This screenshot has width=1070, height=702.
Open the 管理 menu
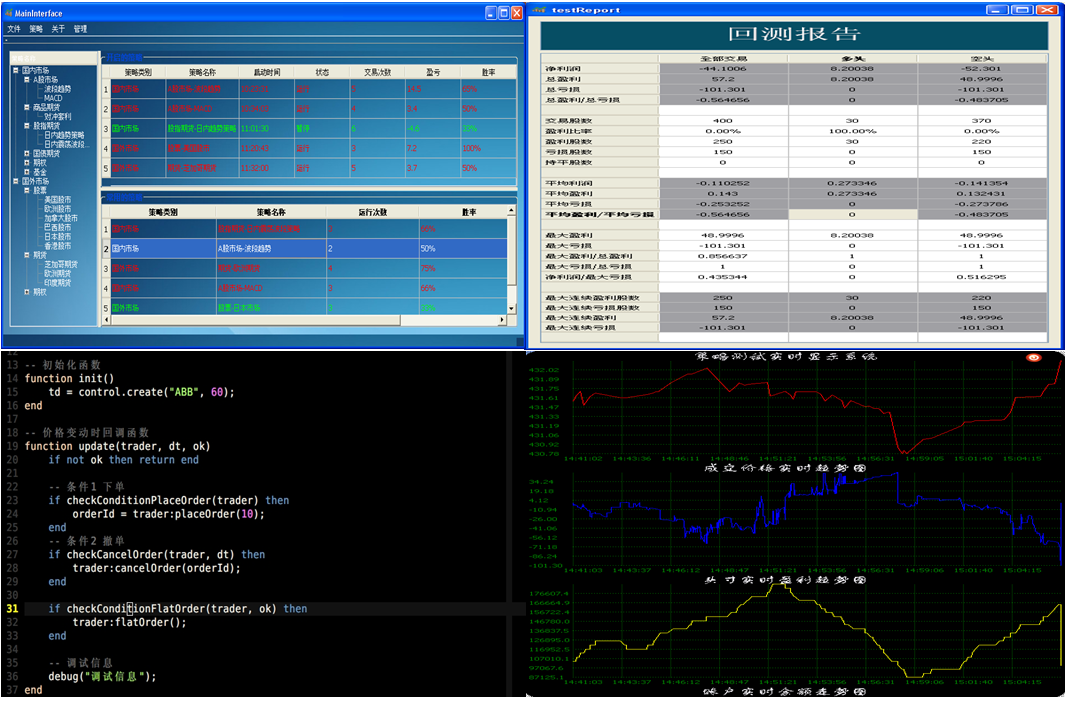point(80,29)
